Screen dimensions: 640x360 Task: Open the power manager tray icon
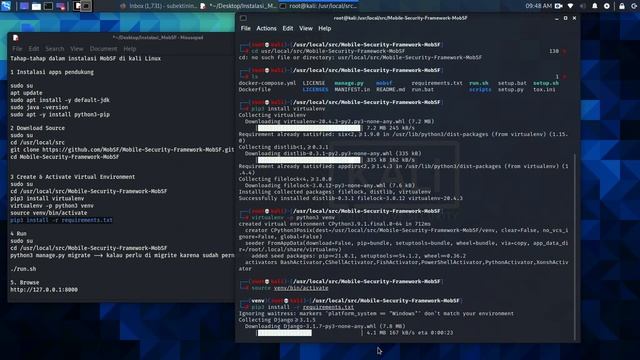(607, 6)
